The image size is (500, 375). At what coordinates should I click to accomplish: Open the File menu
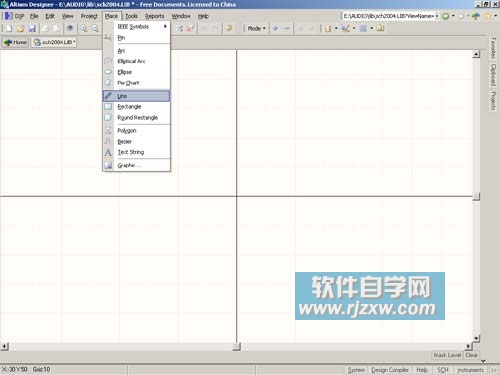34,16
